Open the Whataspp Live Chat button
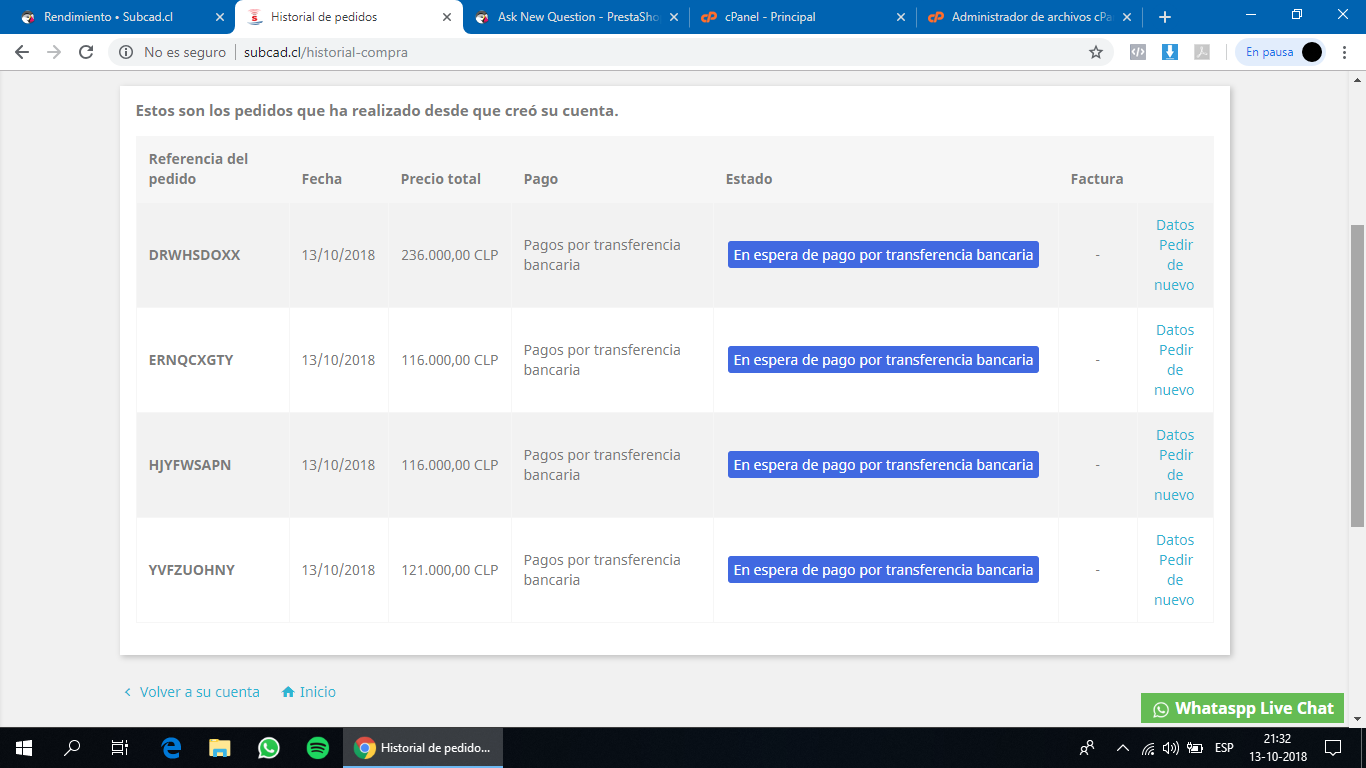 coord(1243,708)
